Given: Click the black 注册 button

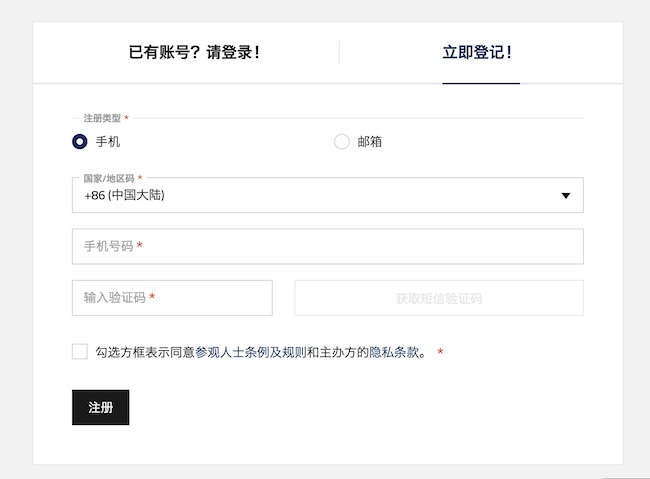Looking at the screenshot, I should click(100, 407).
